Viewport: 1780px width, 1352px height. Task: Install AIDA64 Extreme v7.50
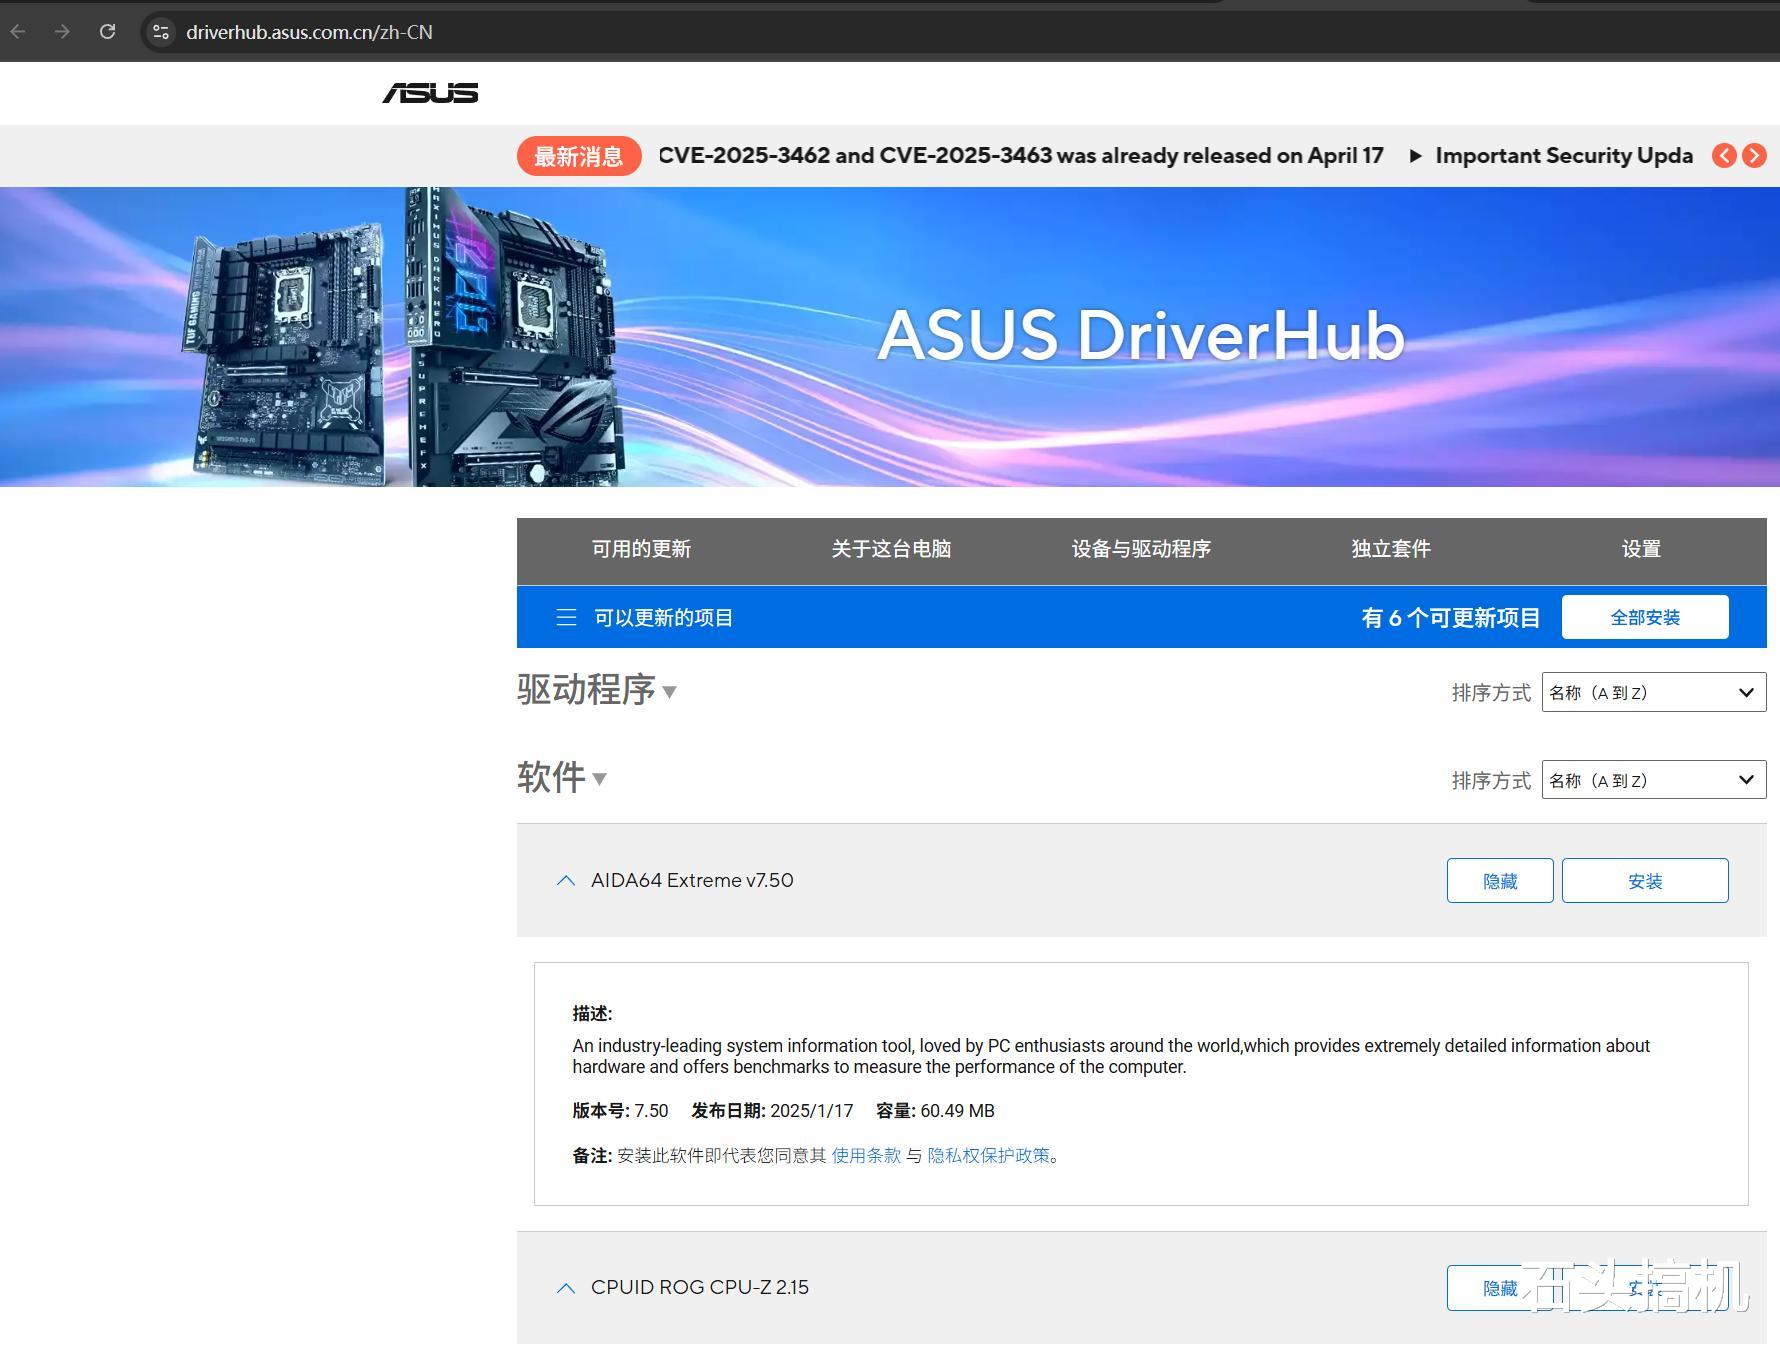click(1645, 881)
